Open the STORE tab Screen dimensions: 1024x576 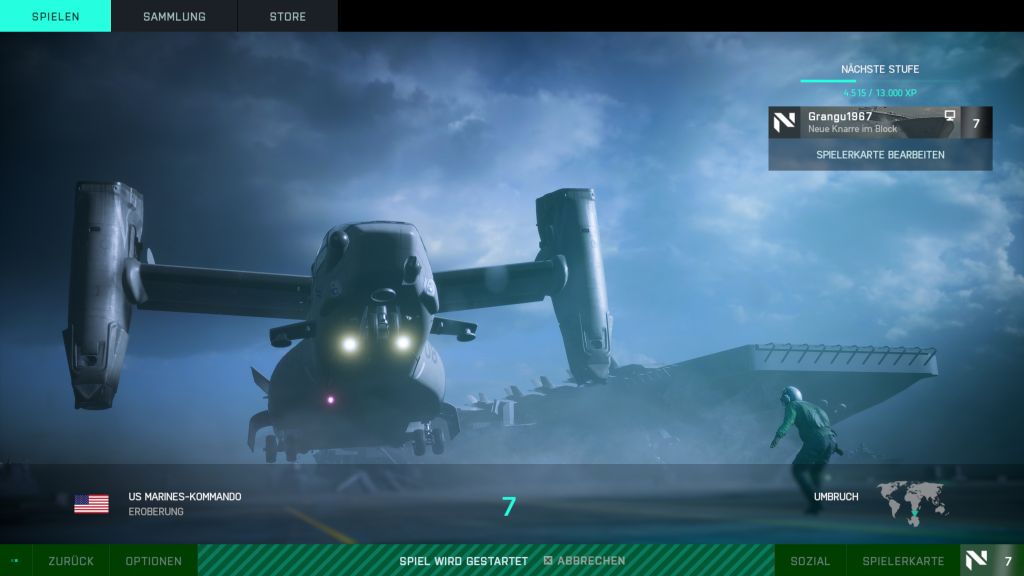287,16
